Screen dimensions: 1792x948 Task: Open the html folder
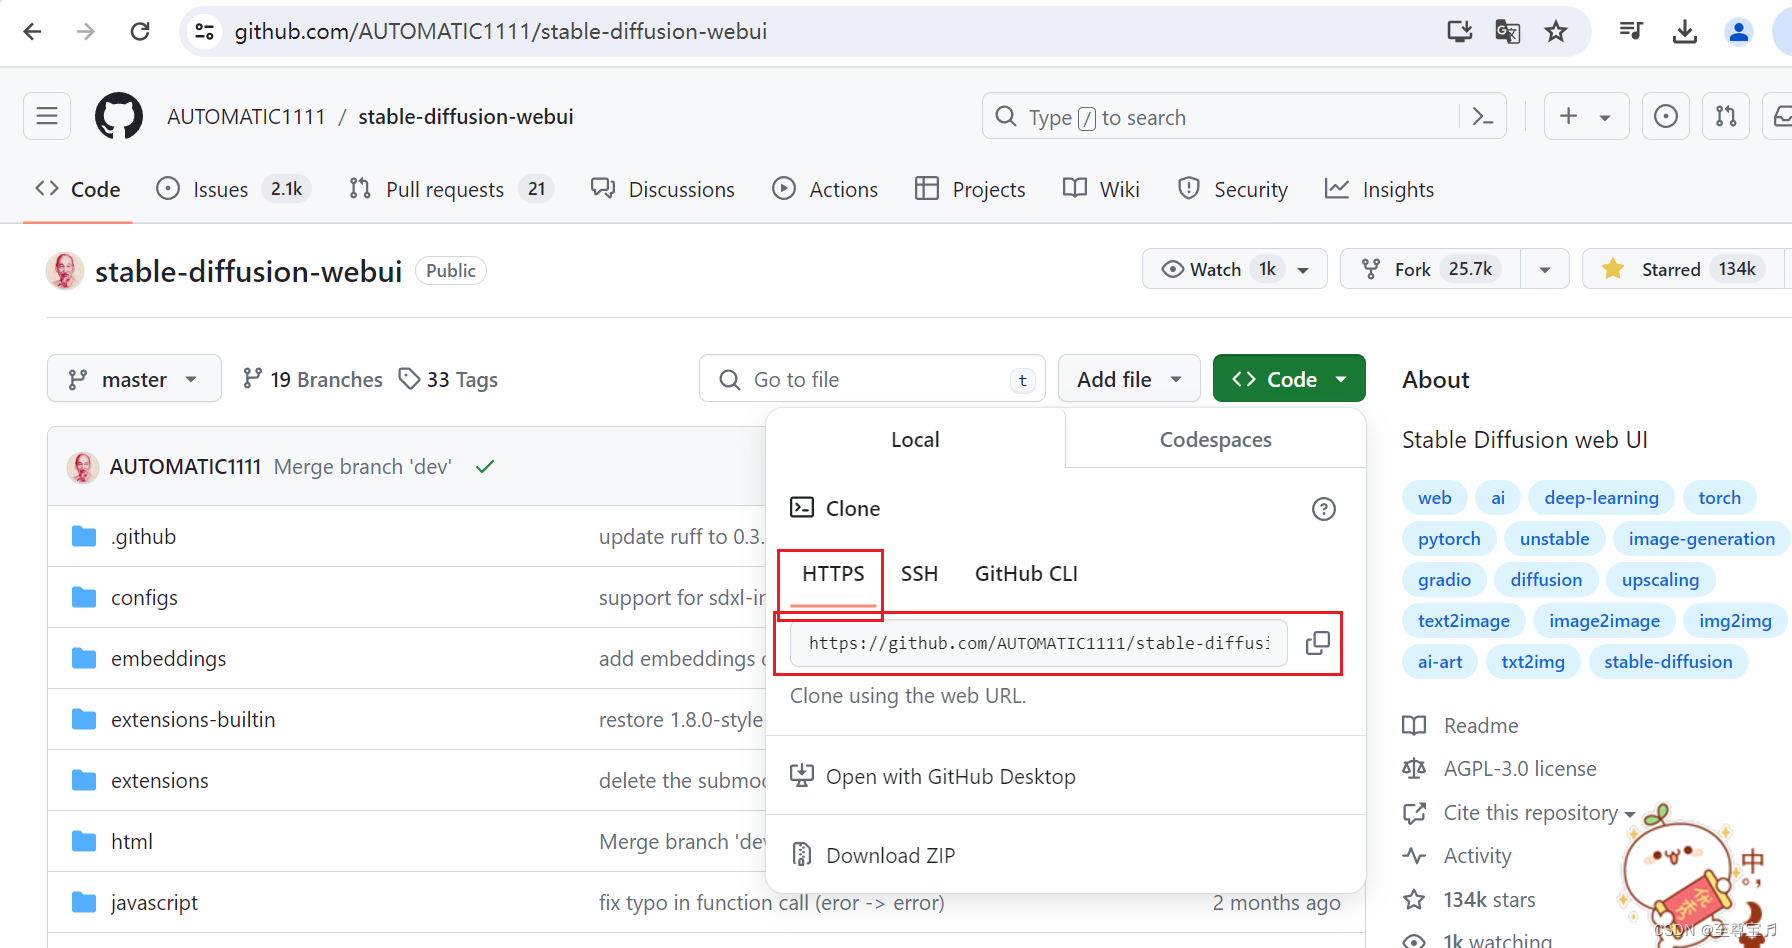tap(132, 842)
